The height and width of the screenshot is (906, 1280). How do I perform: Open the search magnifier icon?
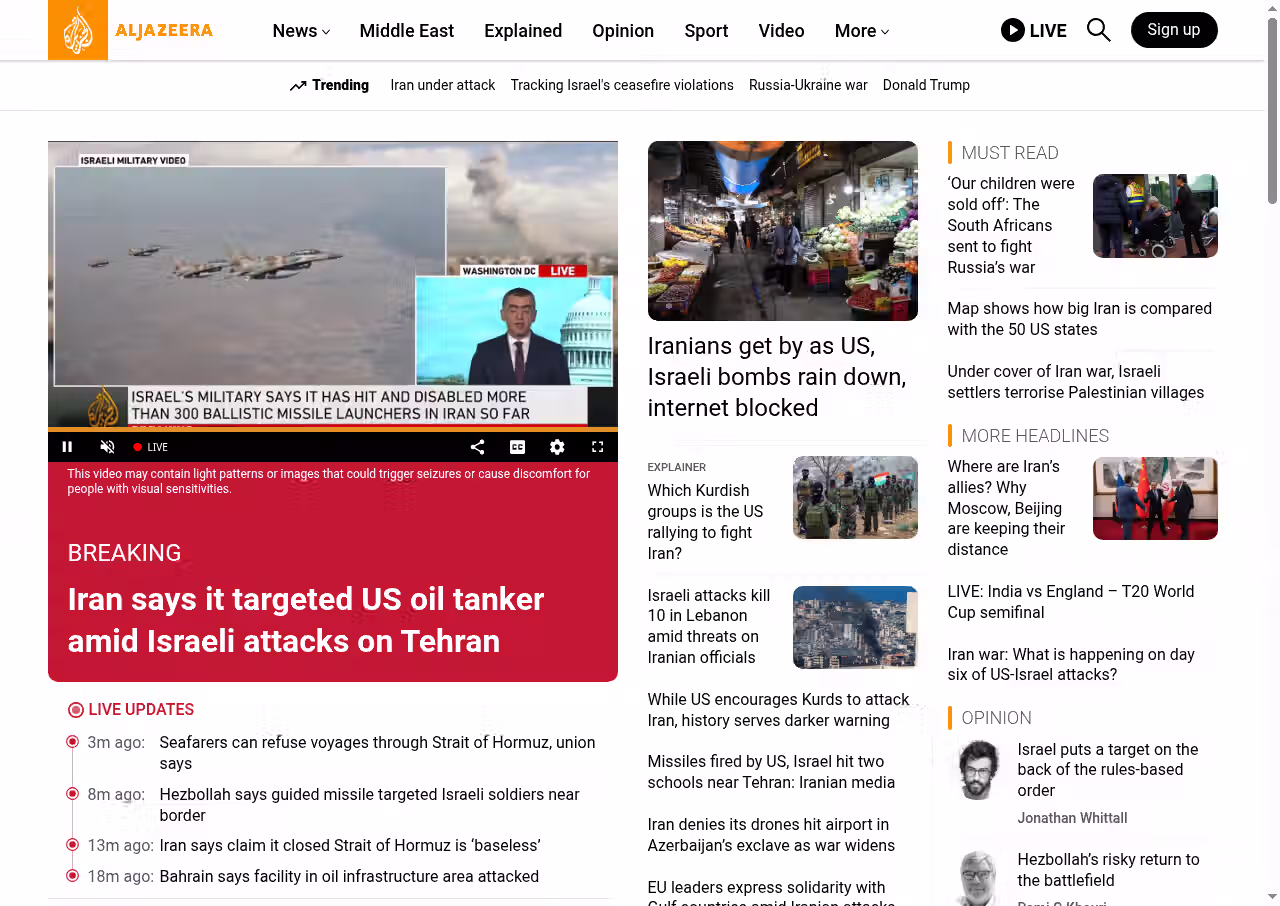tap(1098, 30)
